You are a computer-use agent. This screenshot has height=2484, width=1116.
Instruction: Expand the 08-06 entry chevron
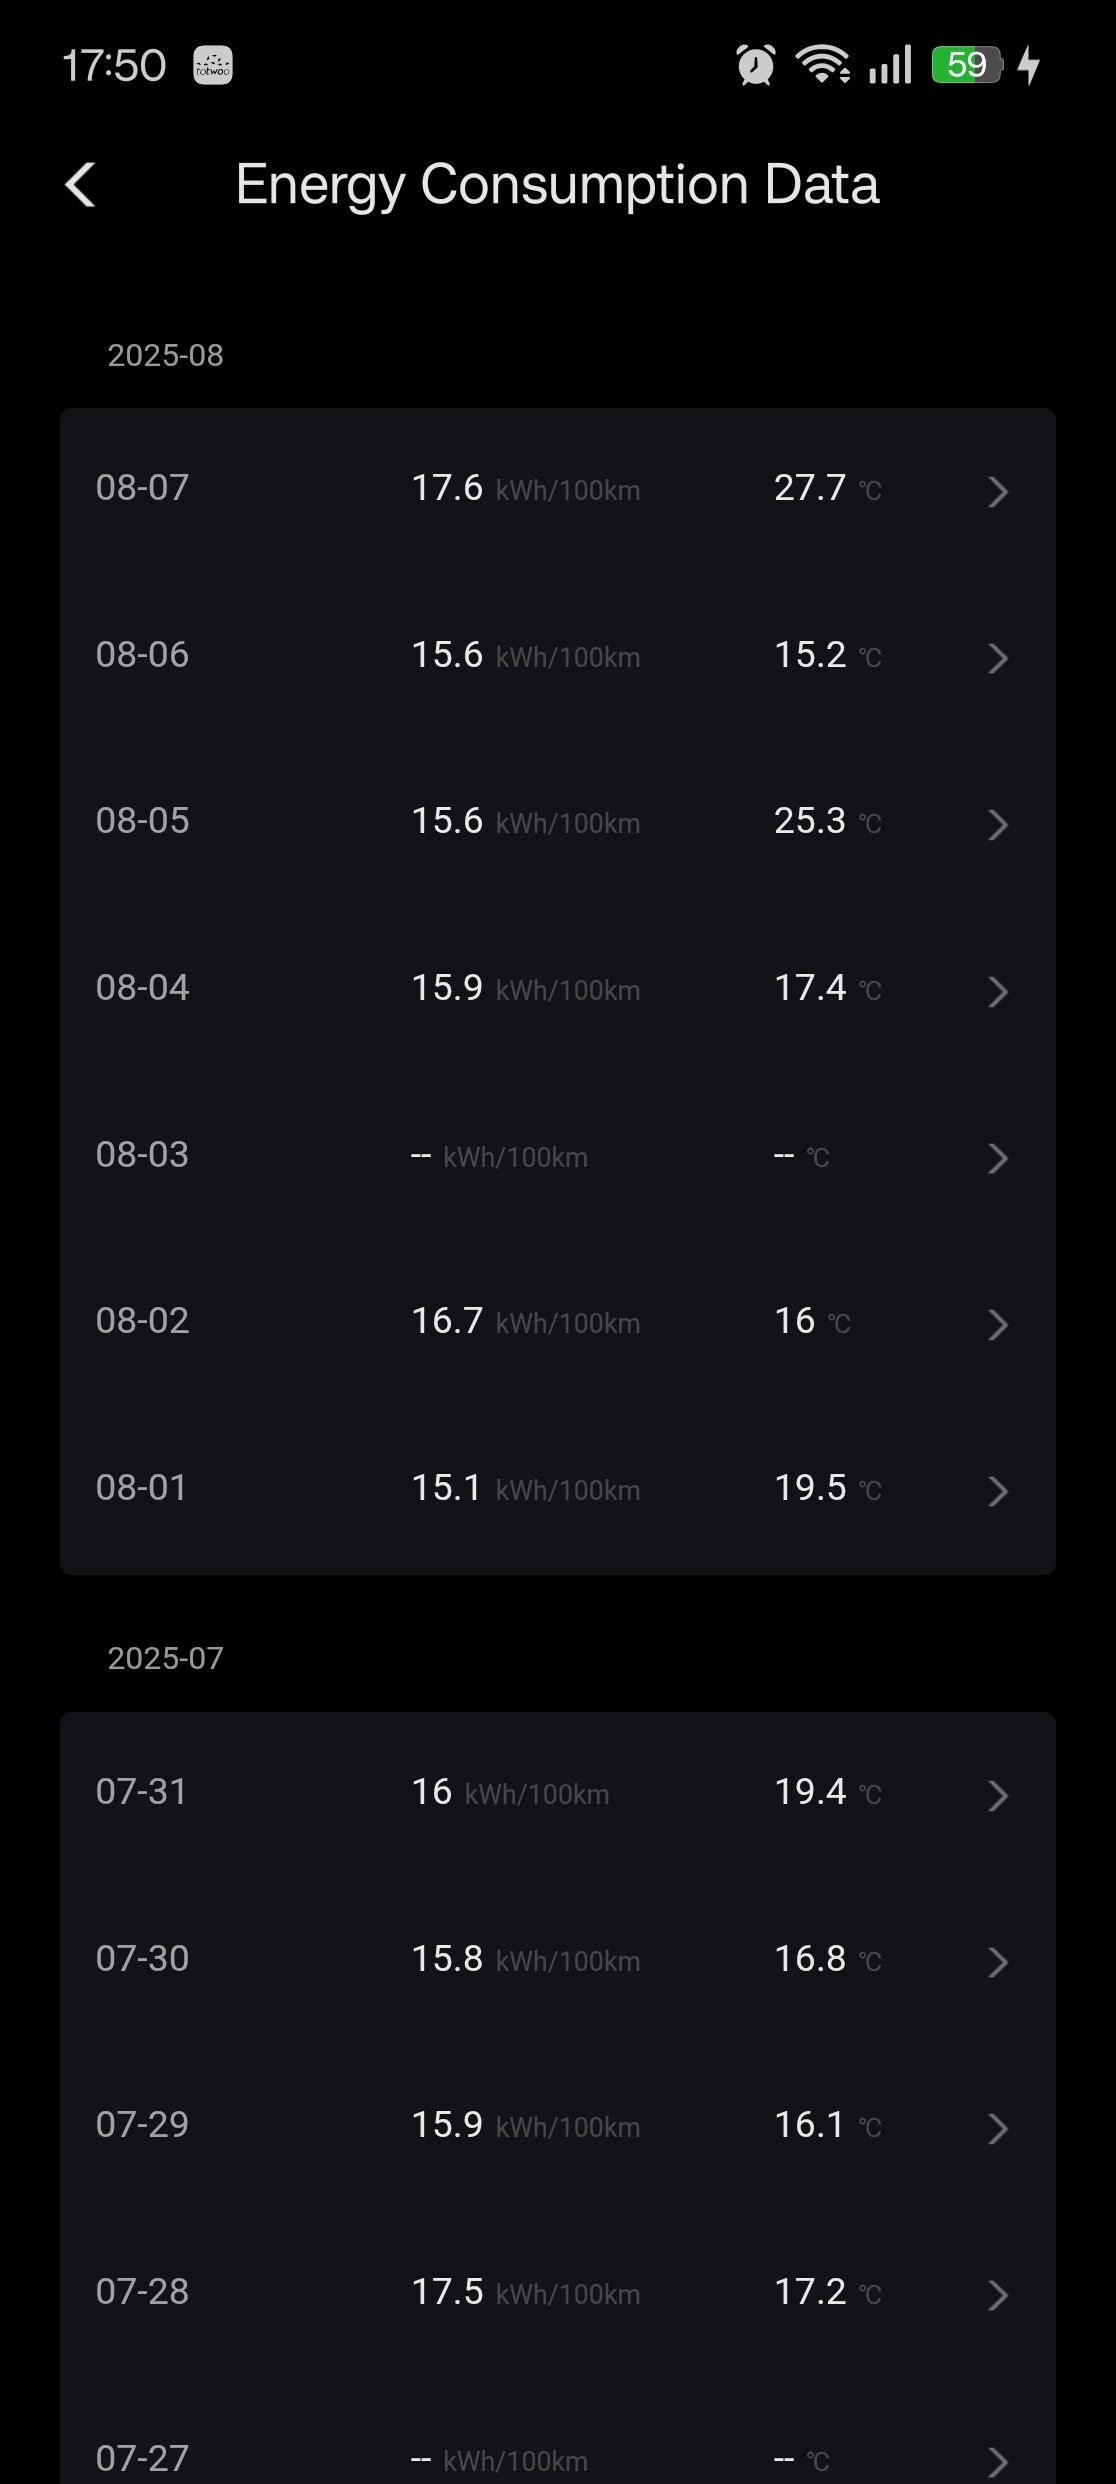(x=997, y=658)
